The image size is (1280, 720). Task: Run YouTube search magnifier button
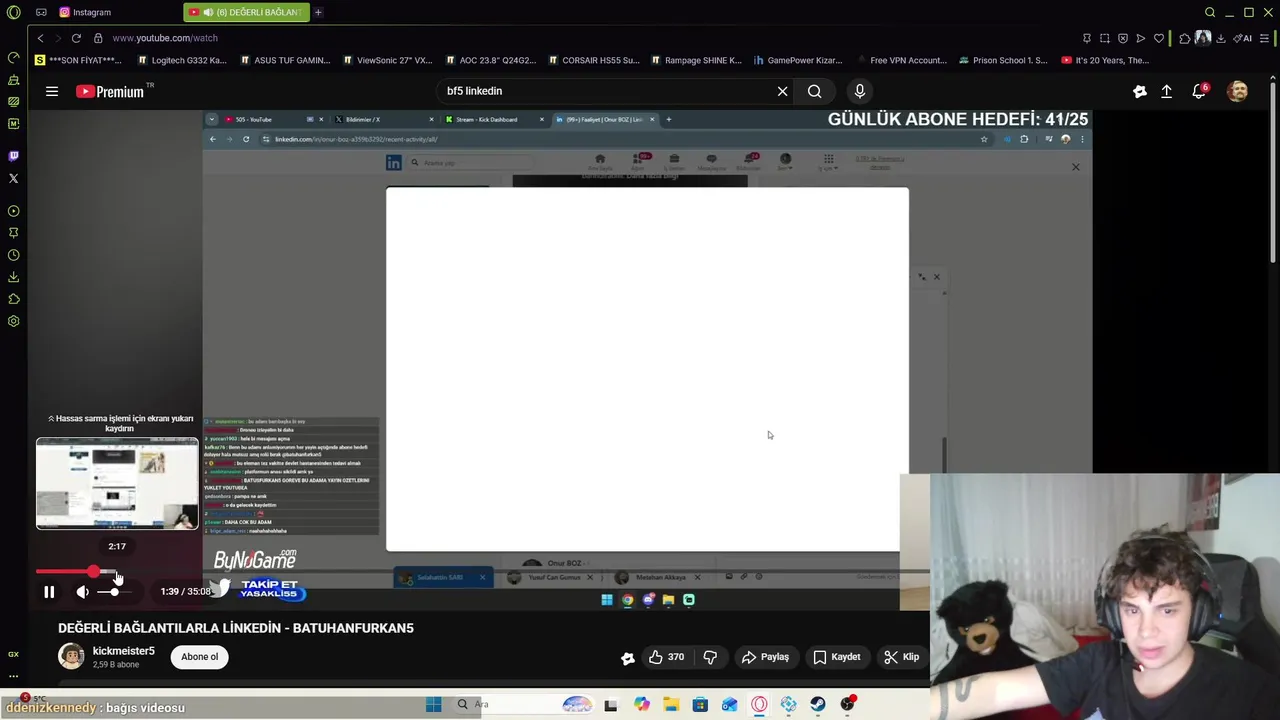click(x=815, y=91)
